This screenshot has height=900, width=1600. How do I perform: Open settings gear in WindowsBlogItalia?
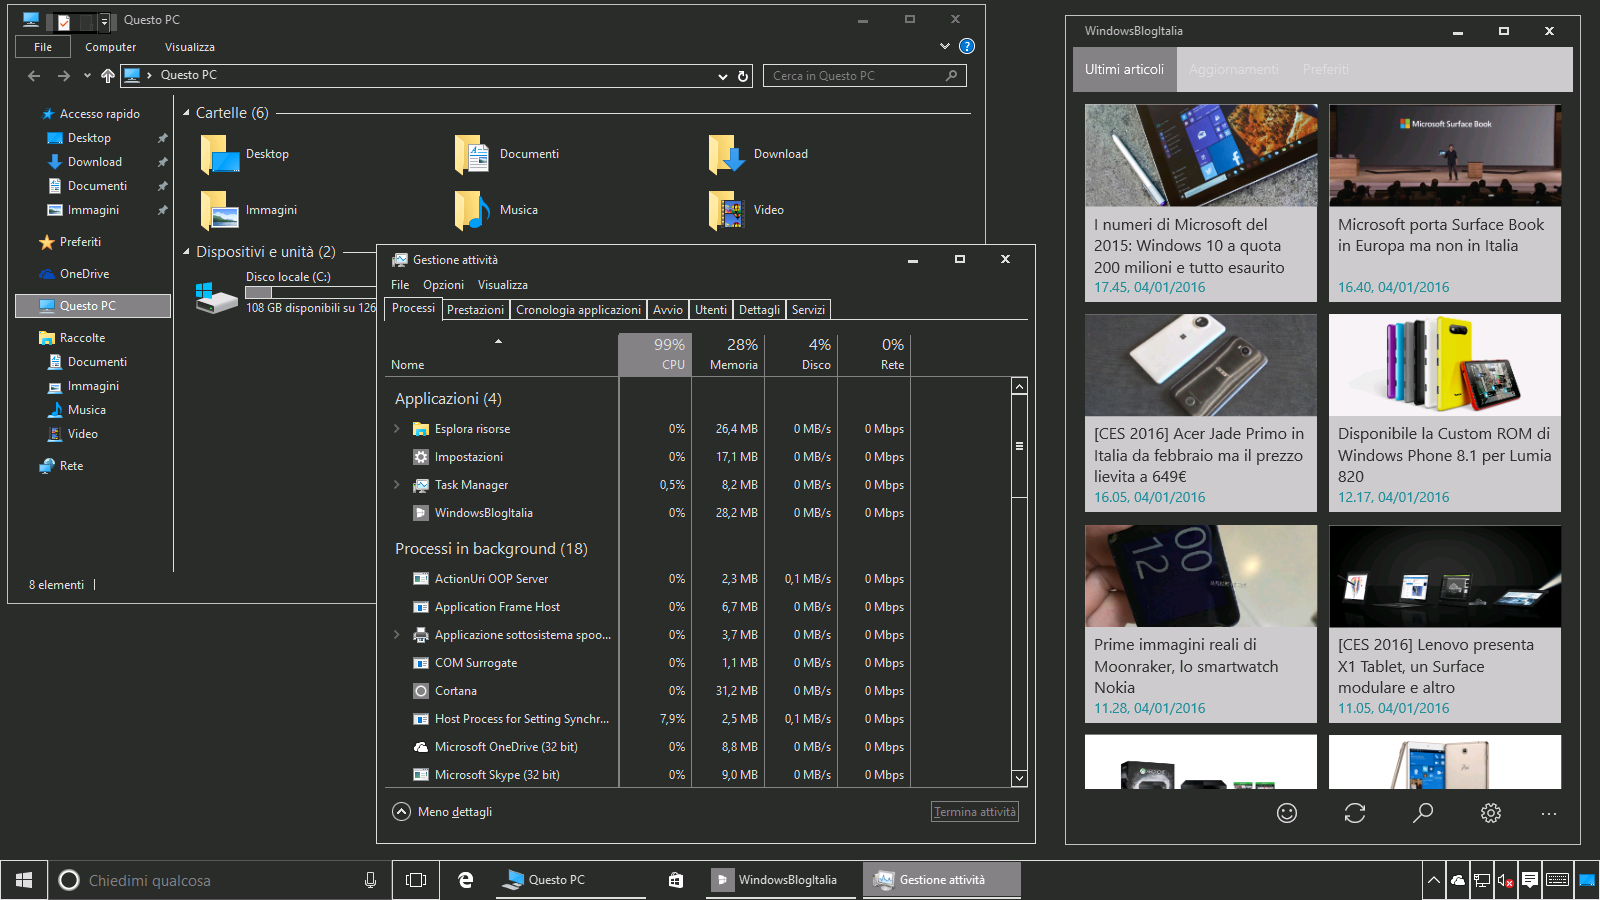1491,813
